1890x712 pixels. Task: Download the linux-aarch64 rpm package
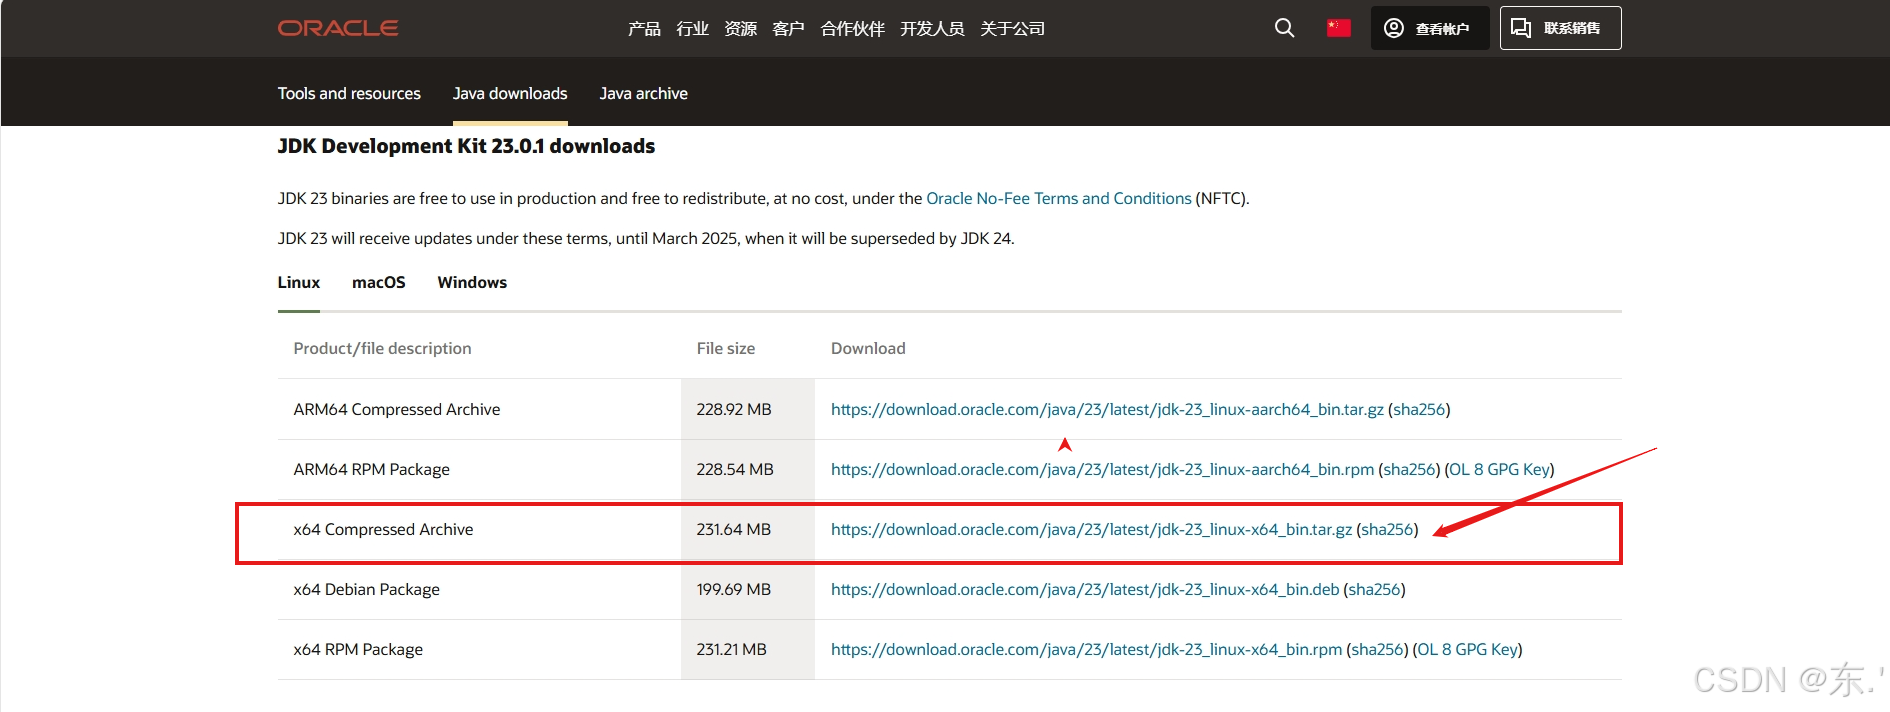tap(1102, 469)
